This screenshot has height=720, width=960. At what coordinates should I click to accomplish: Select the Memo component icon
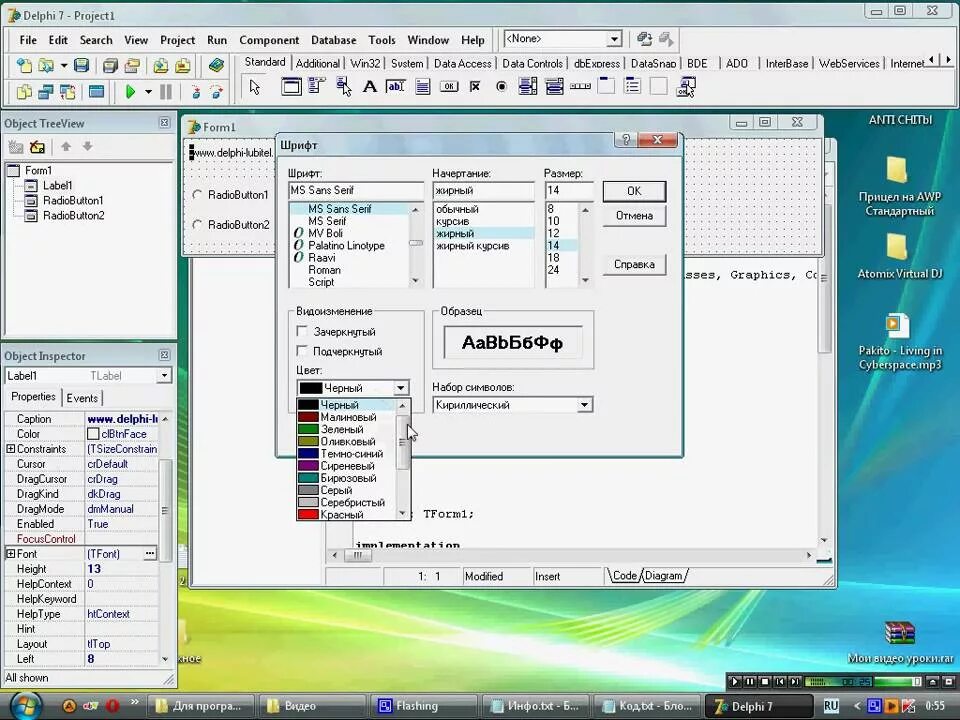tap(422, 87)
